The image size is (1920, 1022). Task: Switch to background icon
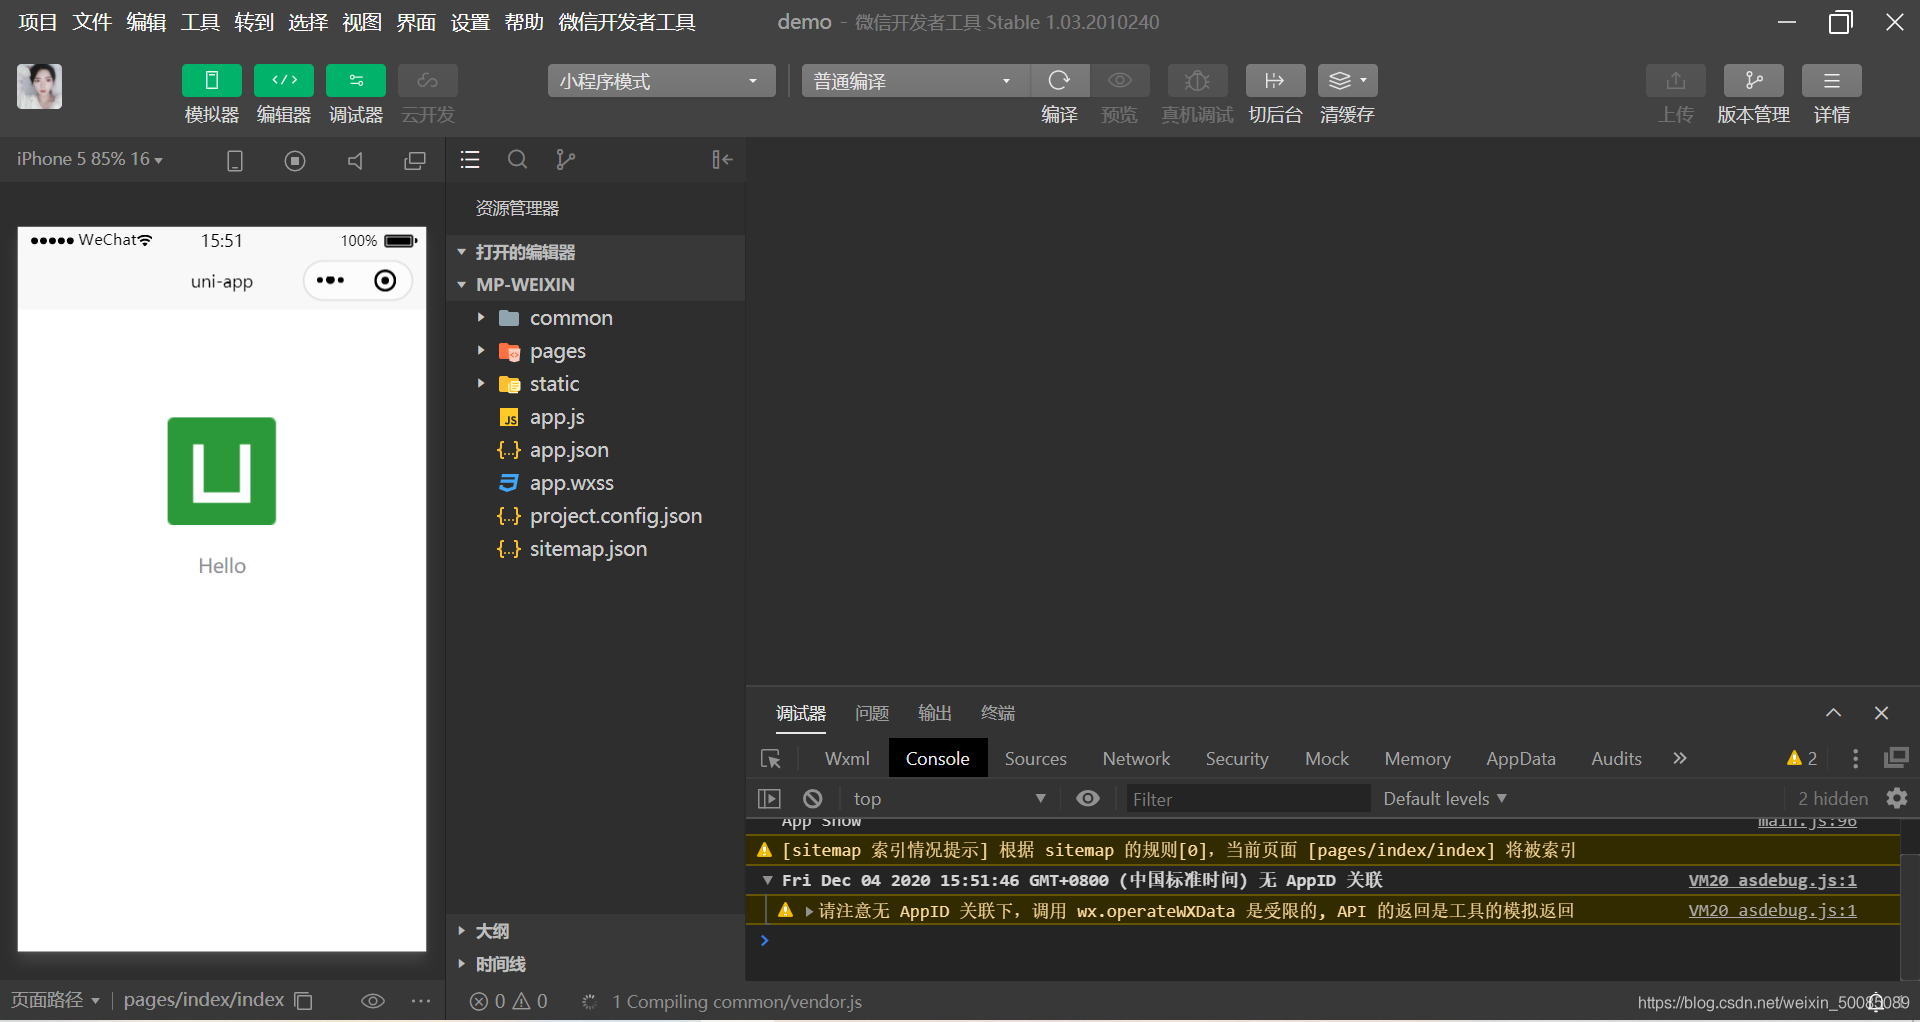pos(1275,81)
